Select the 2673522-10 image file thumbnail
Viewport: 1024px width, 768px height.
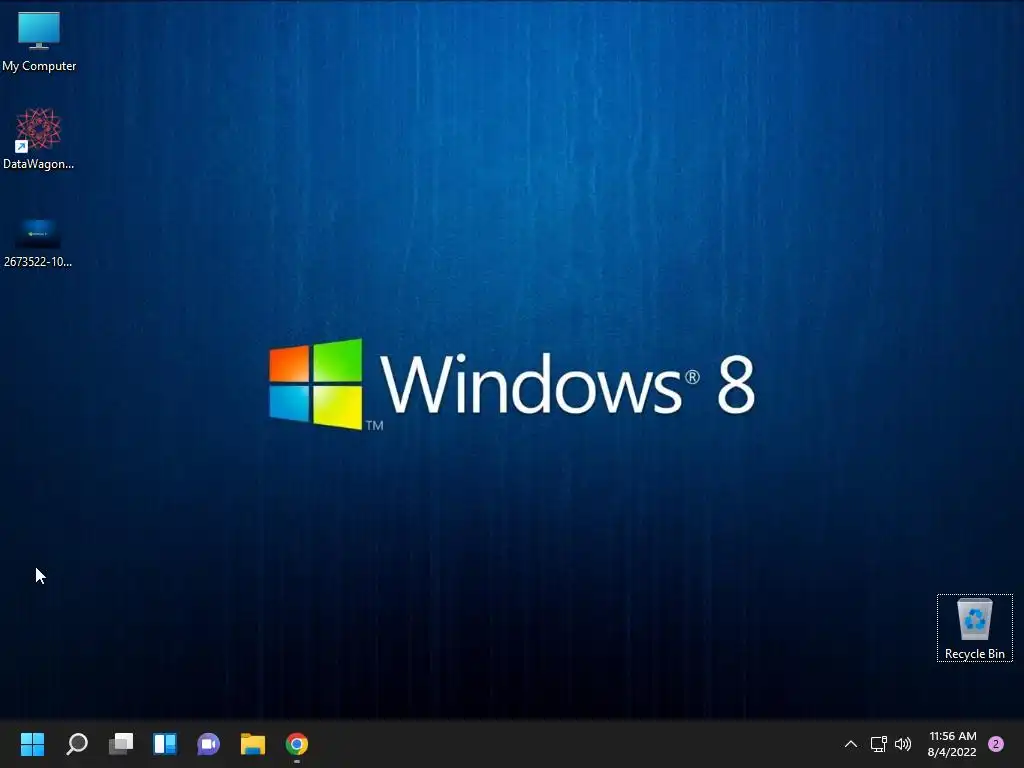click(x=38, y=234)
